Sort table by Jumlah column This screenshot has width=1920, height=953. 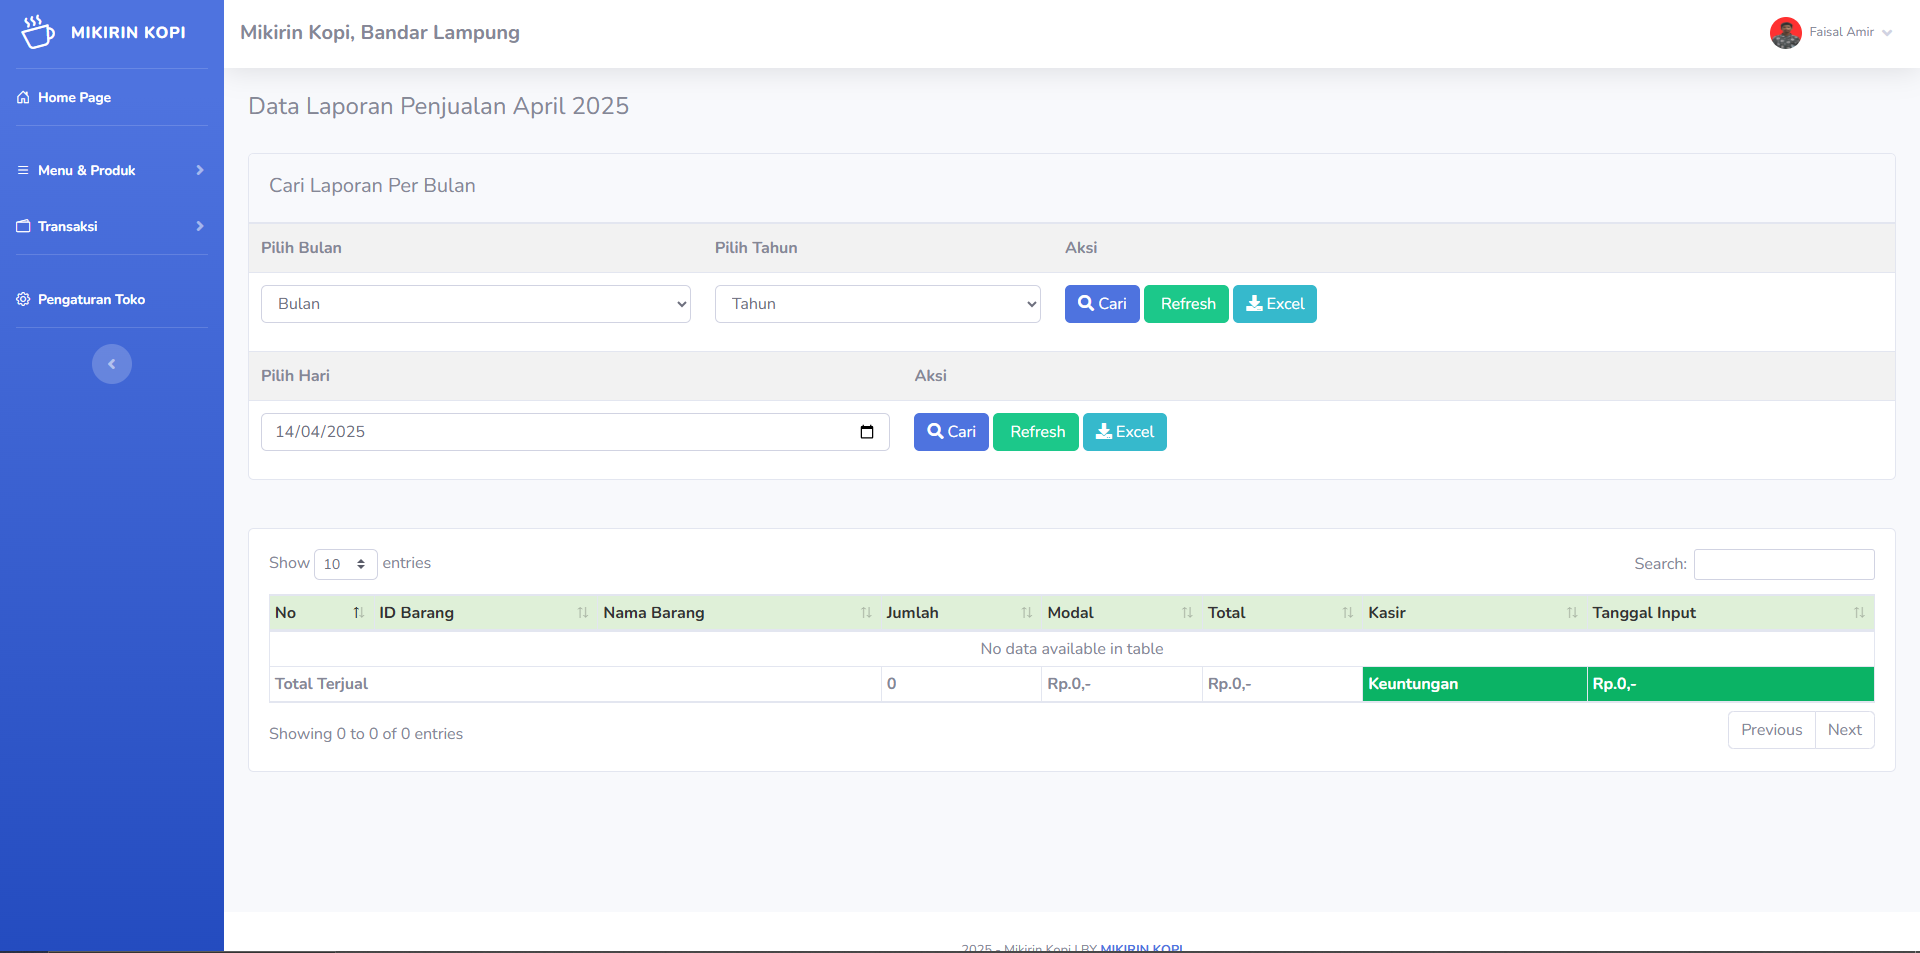tap(961, 613)
